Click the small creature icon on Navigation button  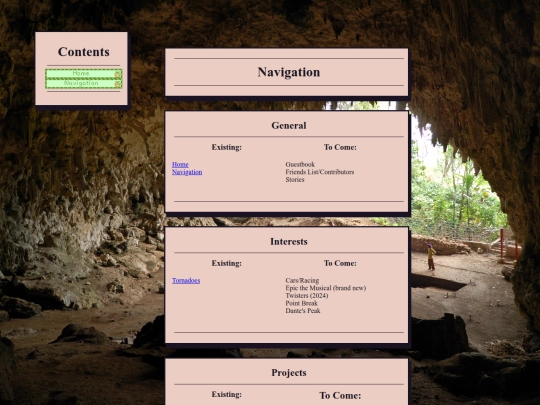(117, 84)
